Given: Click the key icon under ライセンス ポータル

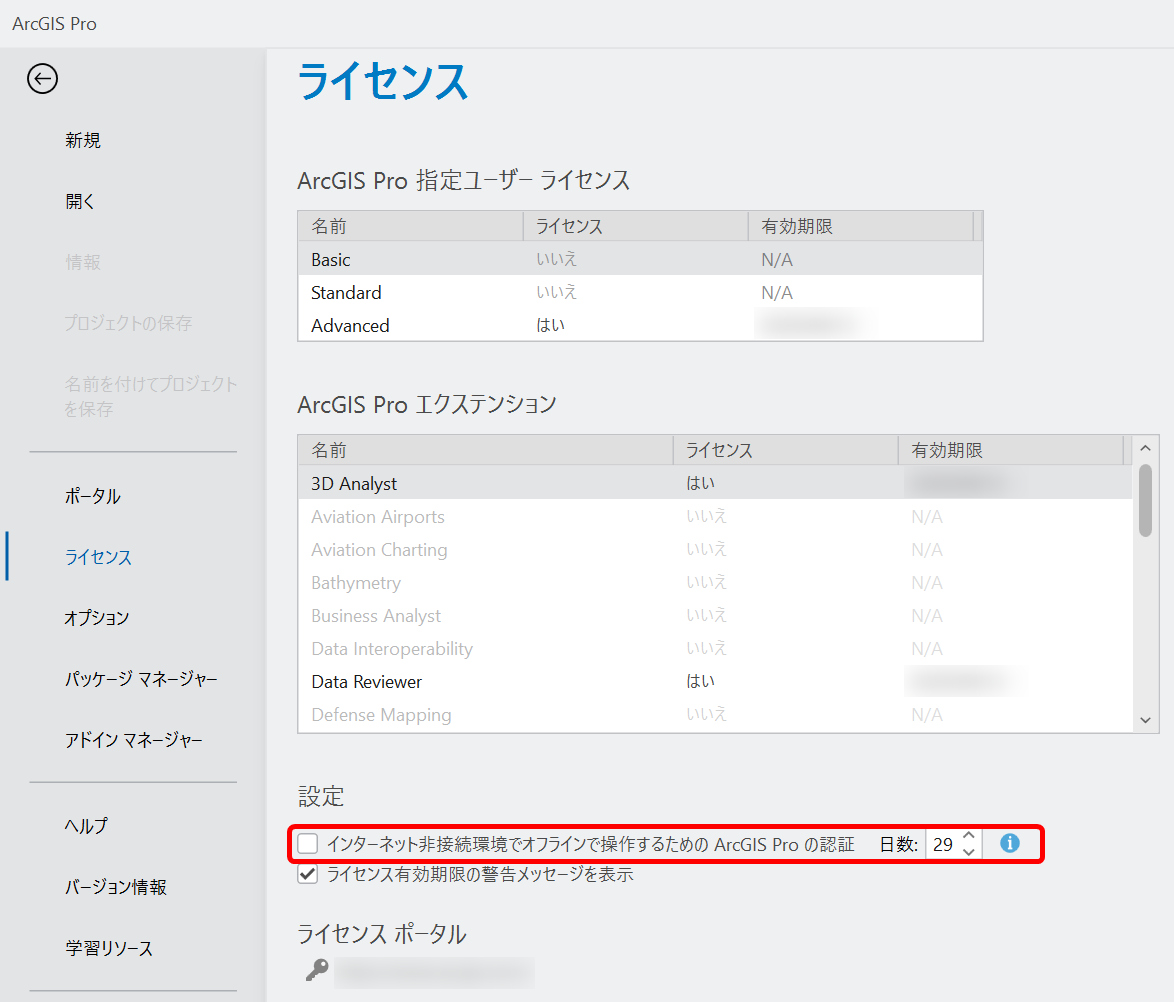Looking at the screenshot, I should pos(317,971).
